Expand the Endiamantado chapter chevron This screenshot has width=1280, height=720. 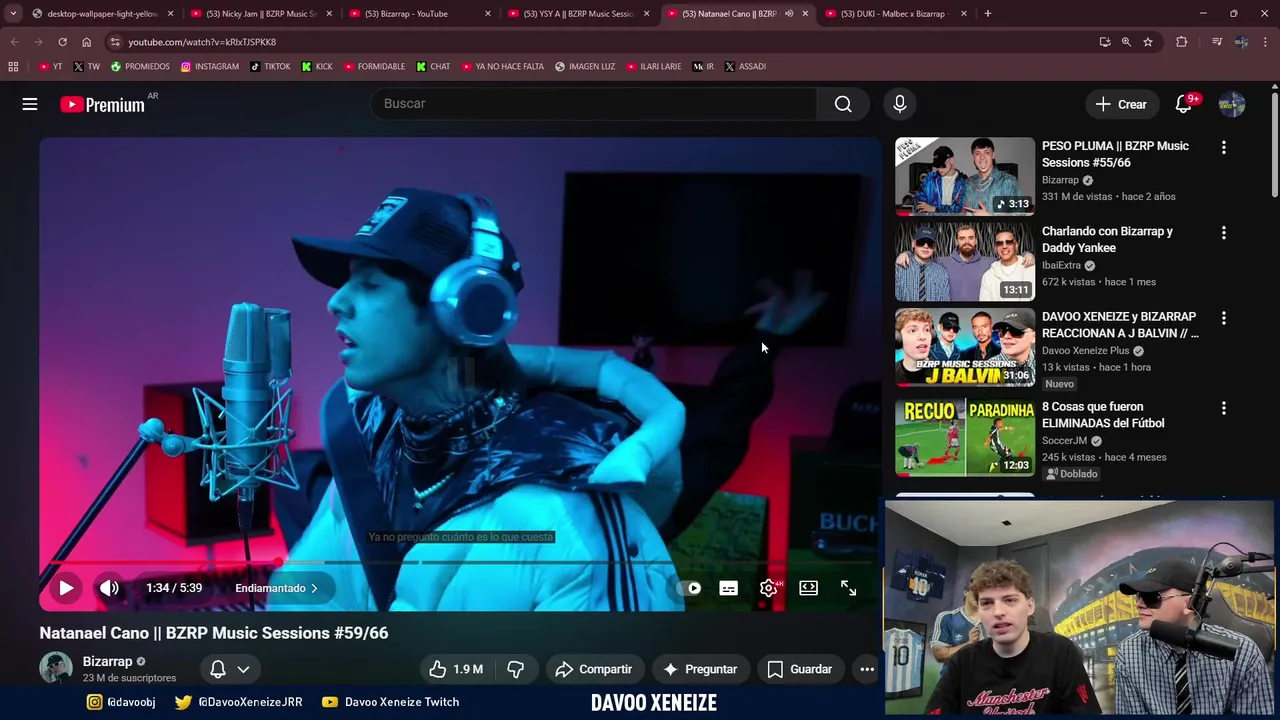coord(314,588)
